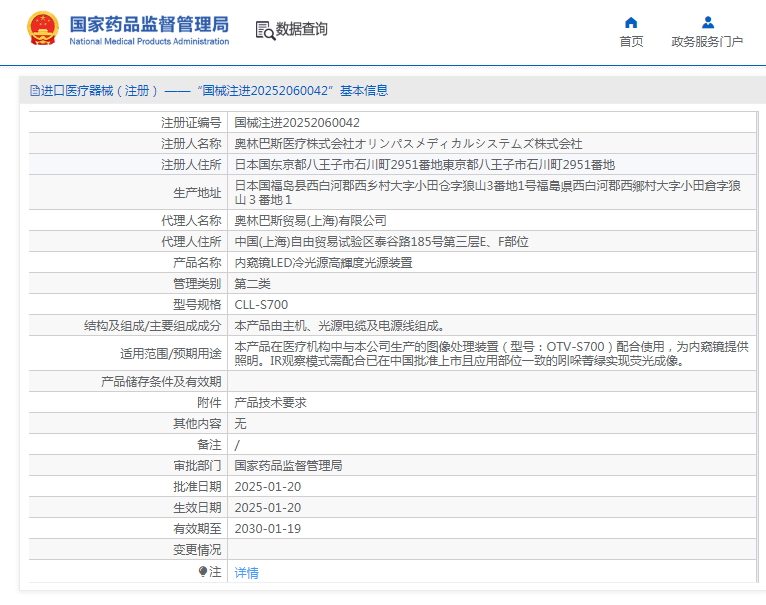Select the 产品技术要求 attachment value

[270, 402]
